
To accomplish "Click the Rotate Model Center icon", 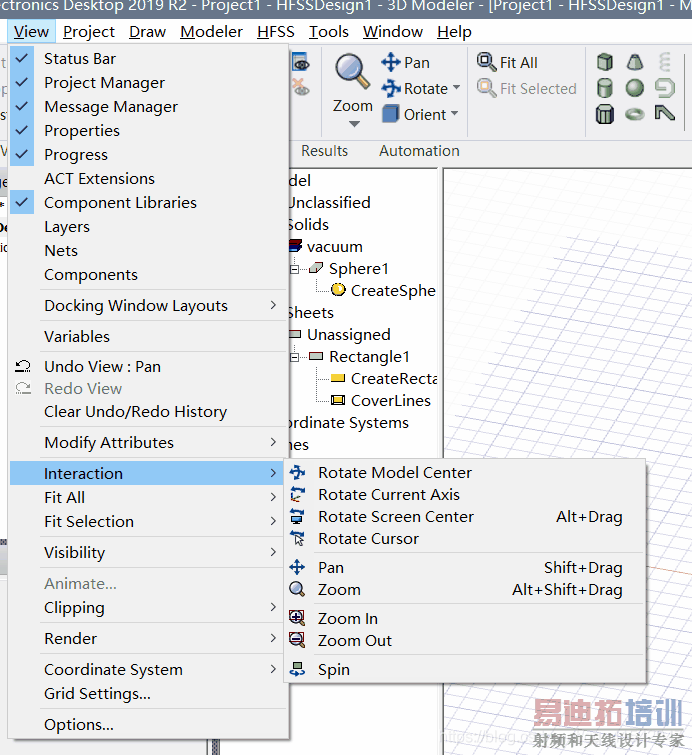I will click(x=297, y=472).
